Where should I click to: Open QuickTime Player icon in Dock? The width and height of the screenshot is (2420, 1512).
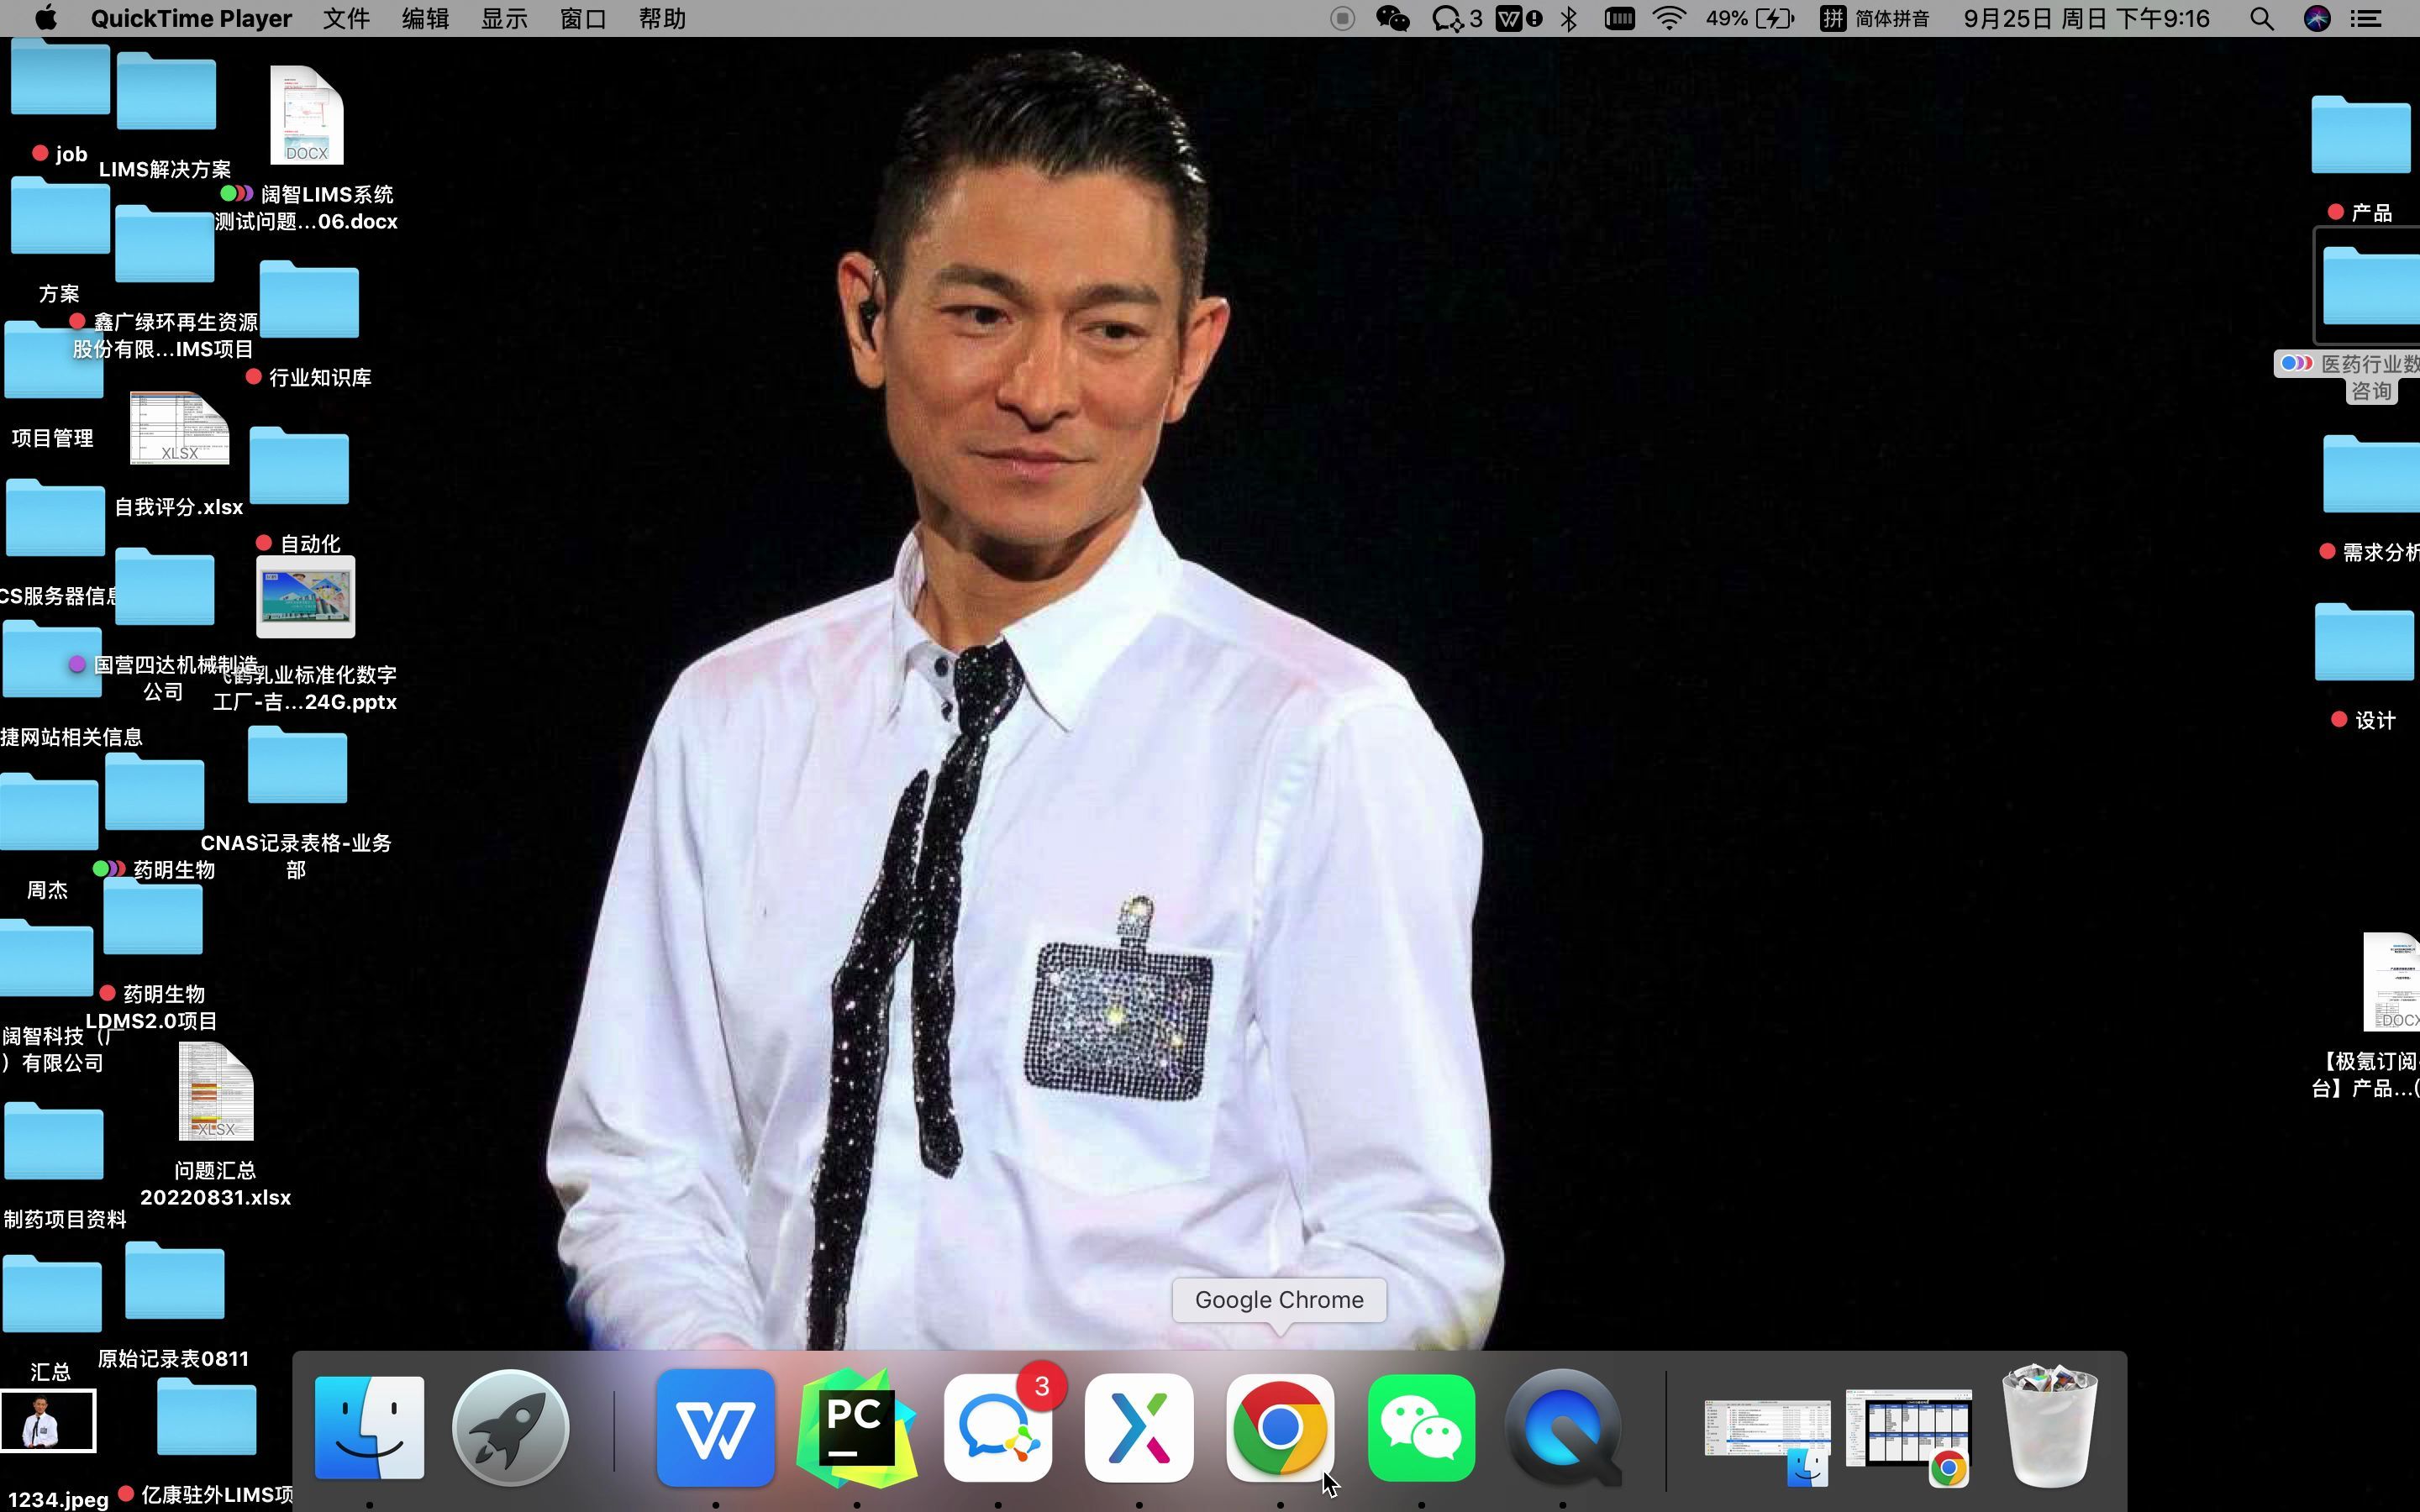(x=1563, y=1427)
